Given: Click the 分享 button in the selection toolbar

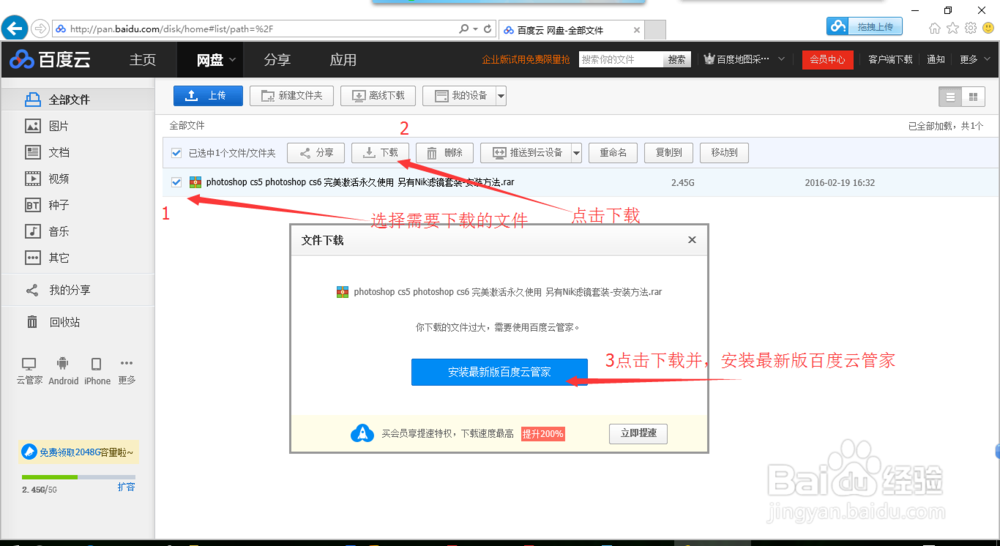Looking at the screenshot, I should point(316,153).
